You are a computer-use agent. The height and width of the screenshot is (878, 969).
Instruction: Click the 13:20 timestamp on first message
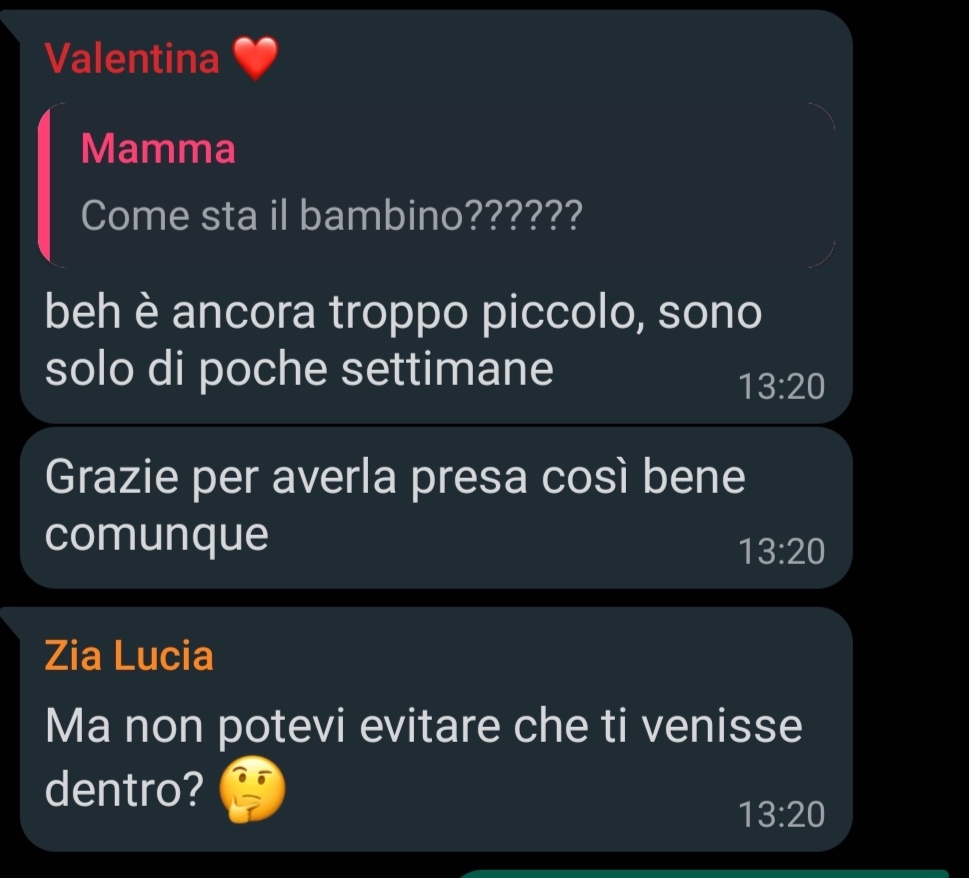tap(782, 387)
